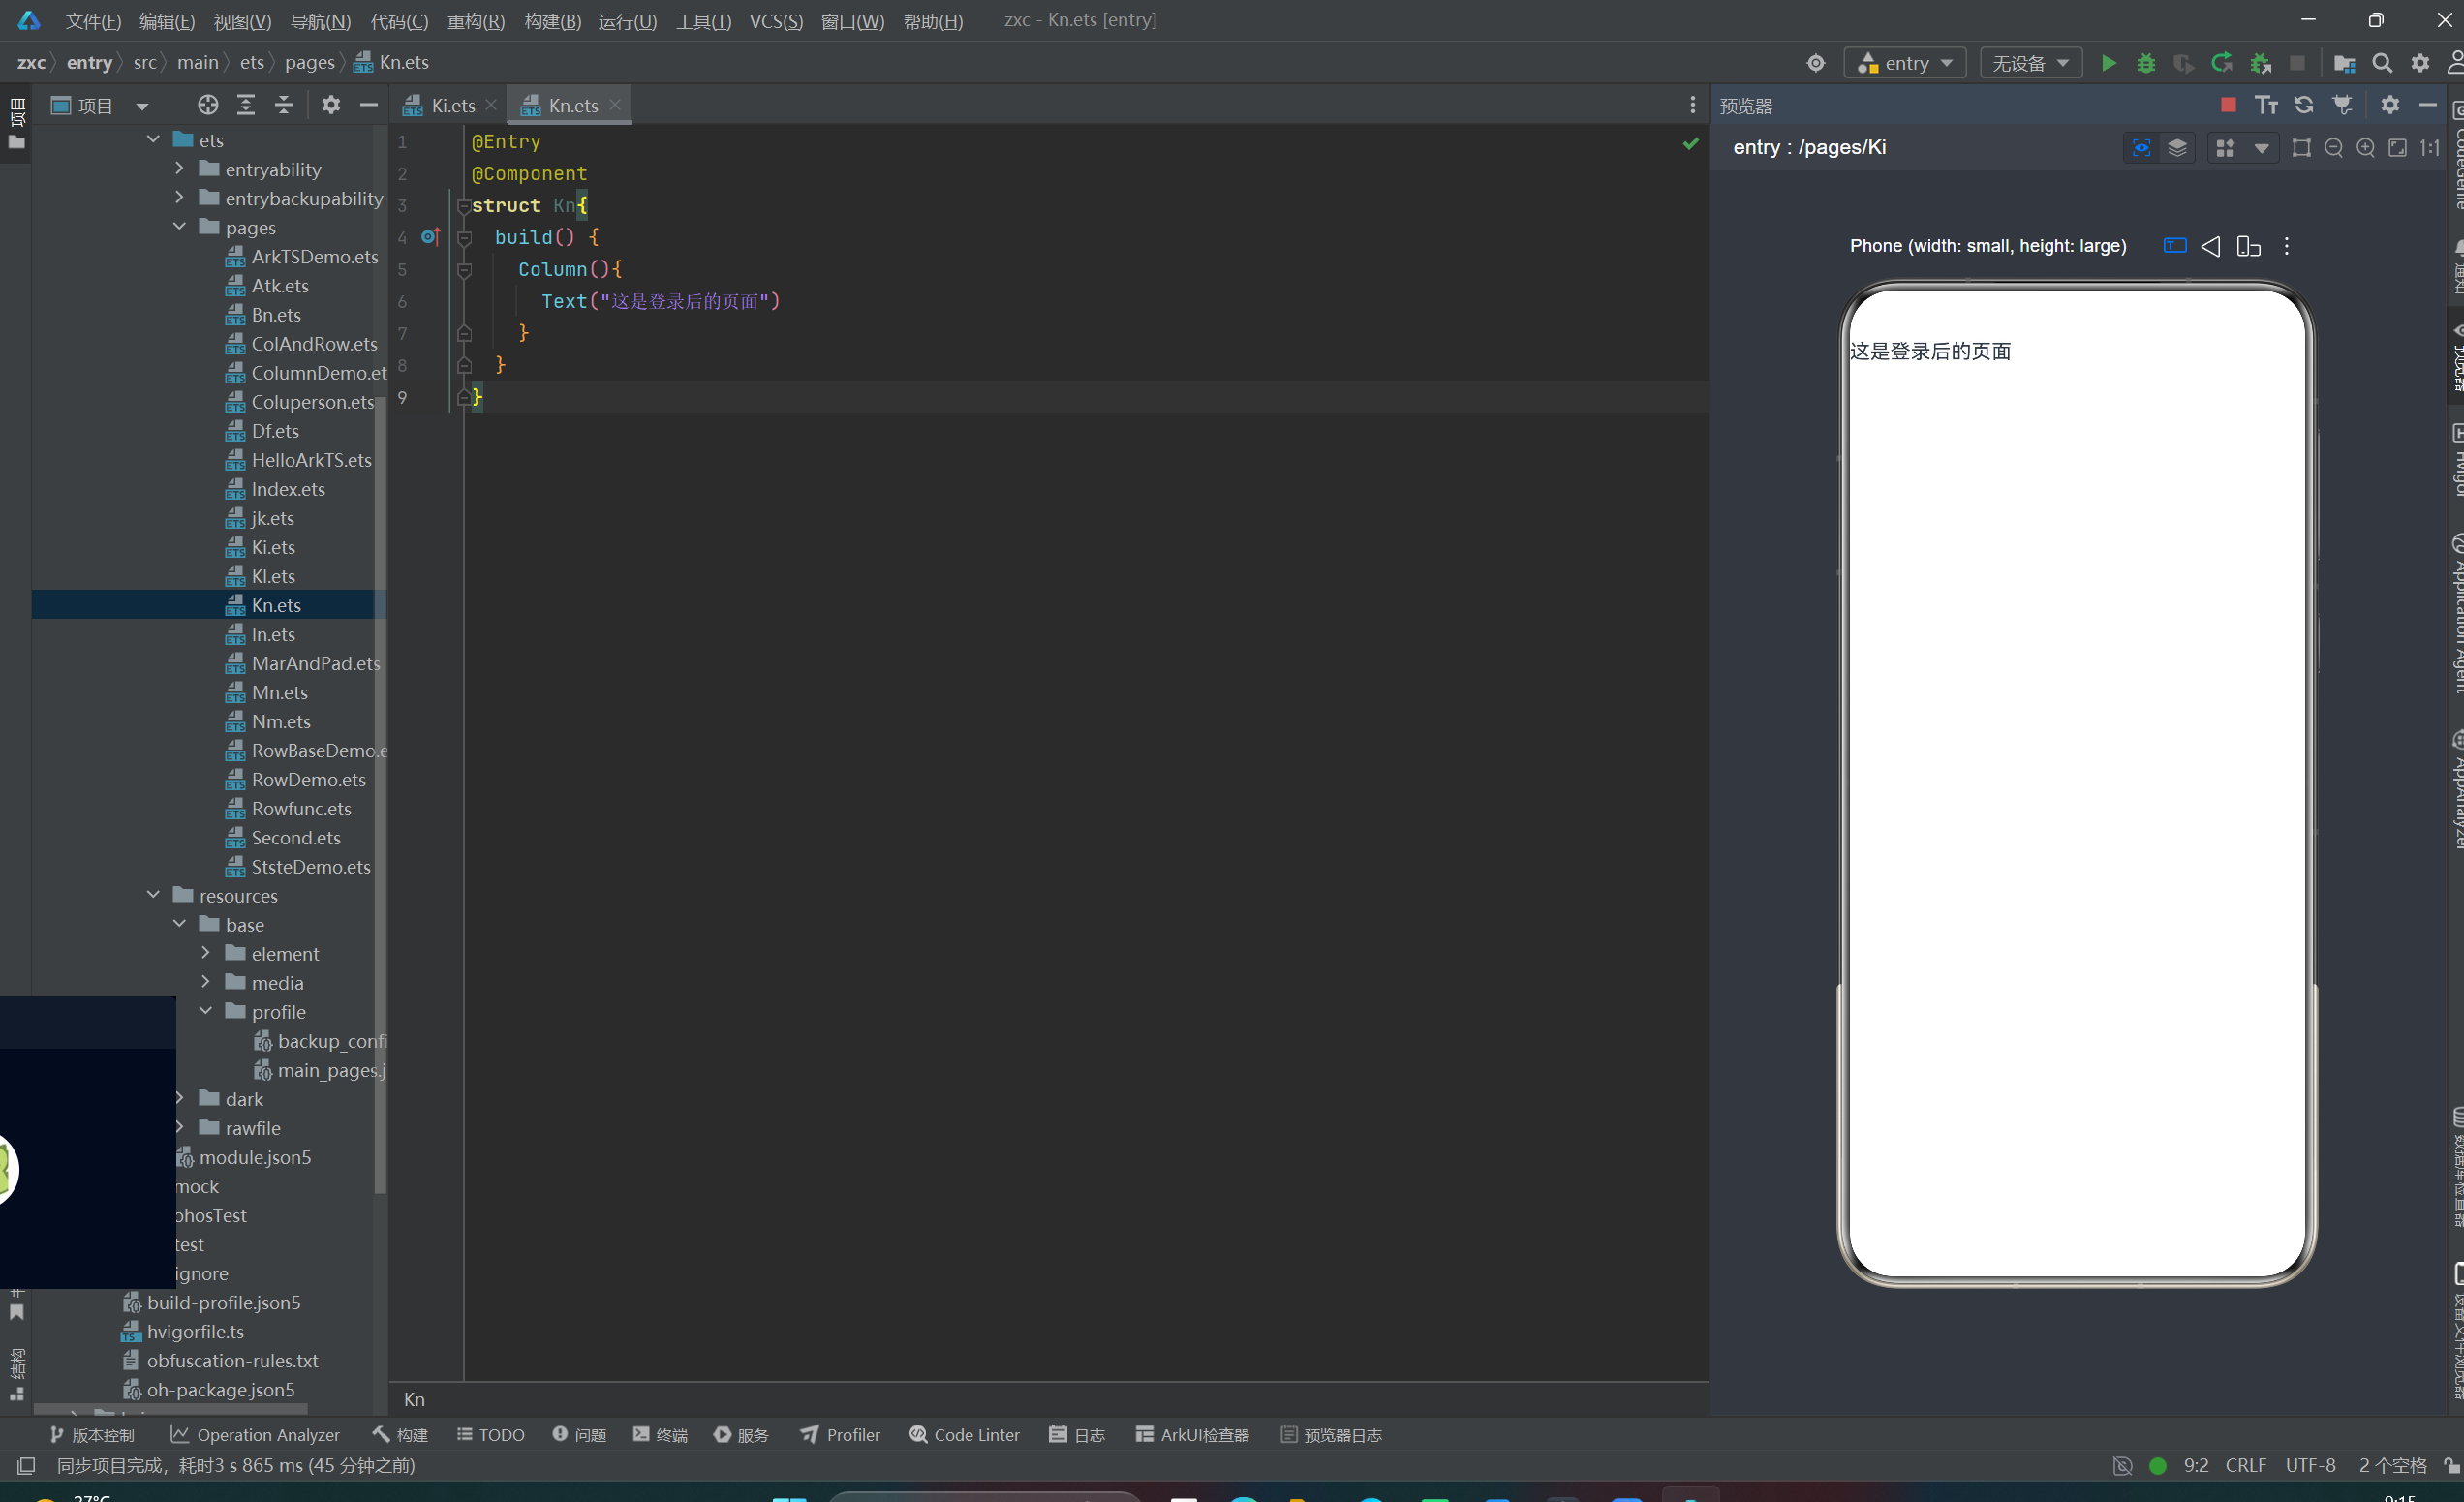Open the 文件(F) menu

tap(92, 21)
